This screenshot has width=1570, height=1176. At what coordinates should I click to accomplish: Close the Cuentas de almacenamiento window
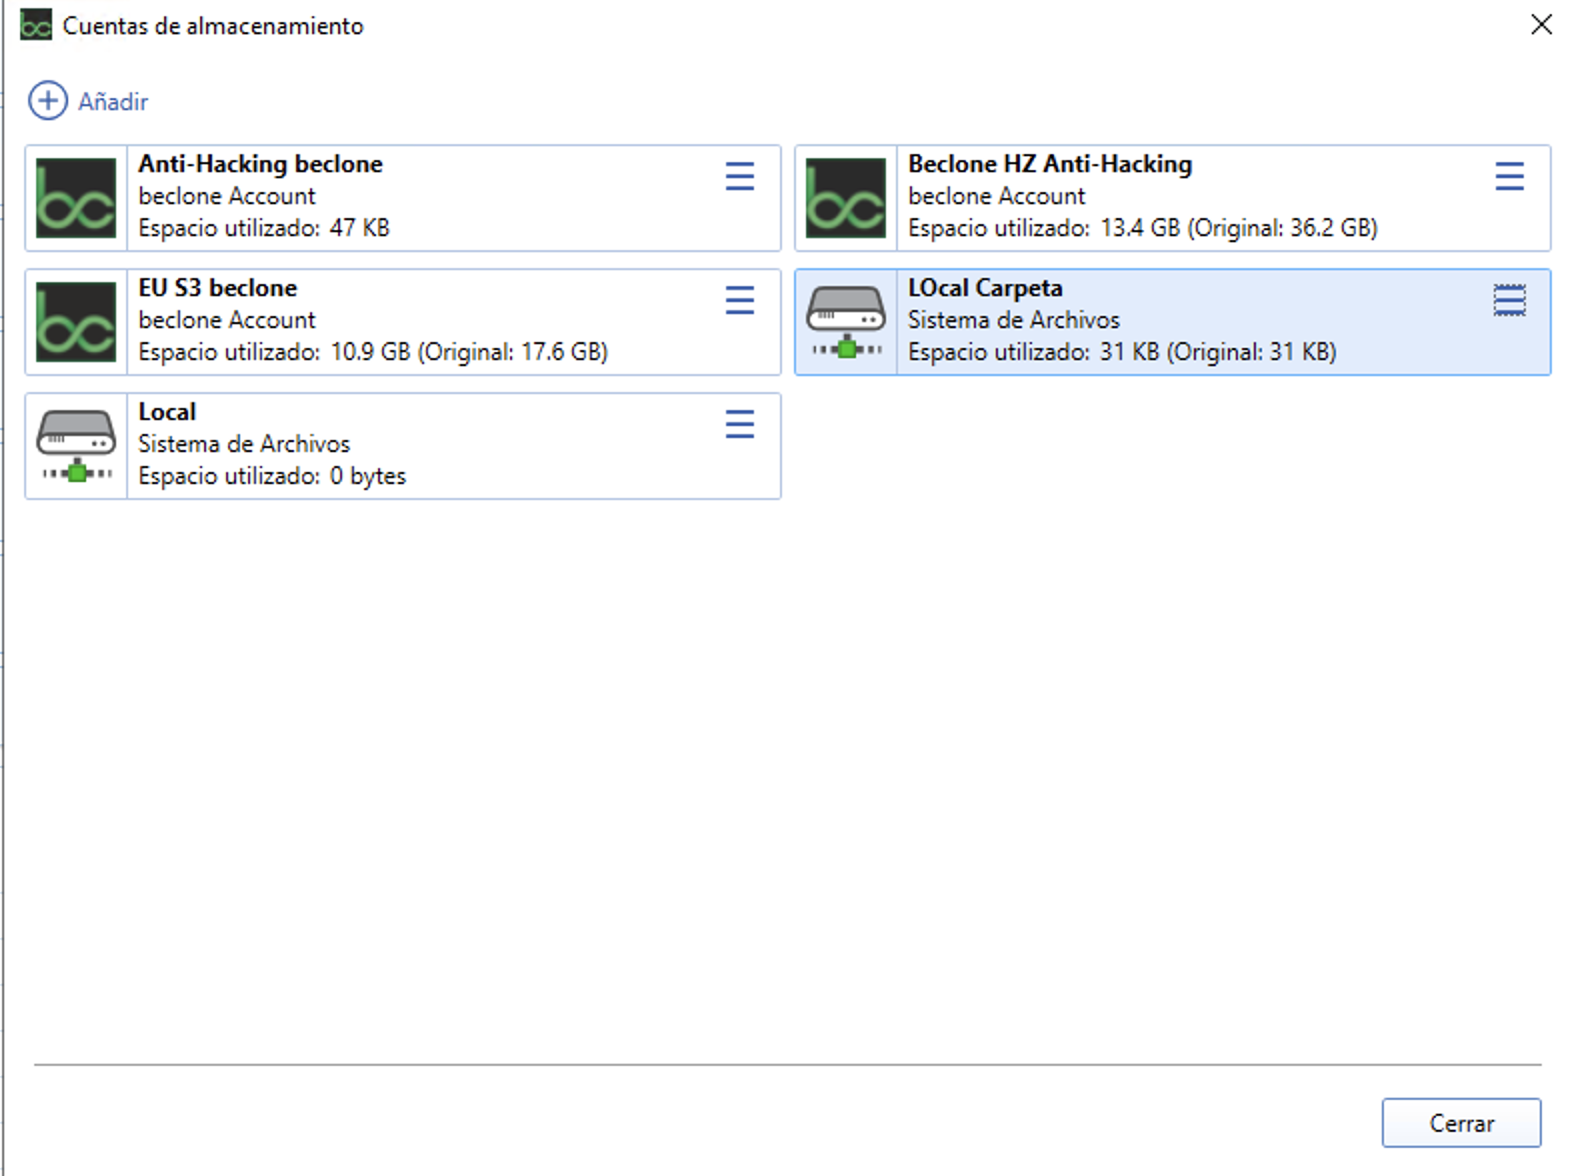[1541, 25]
